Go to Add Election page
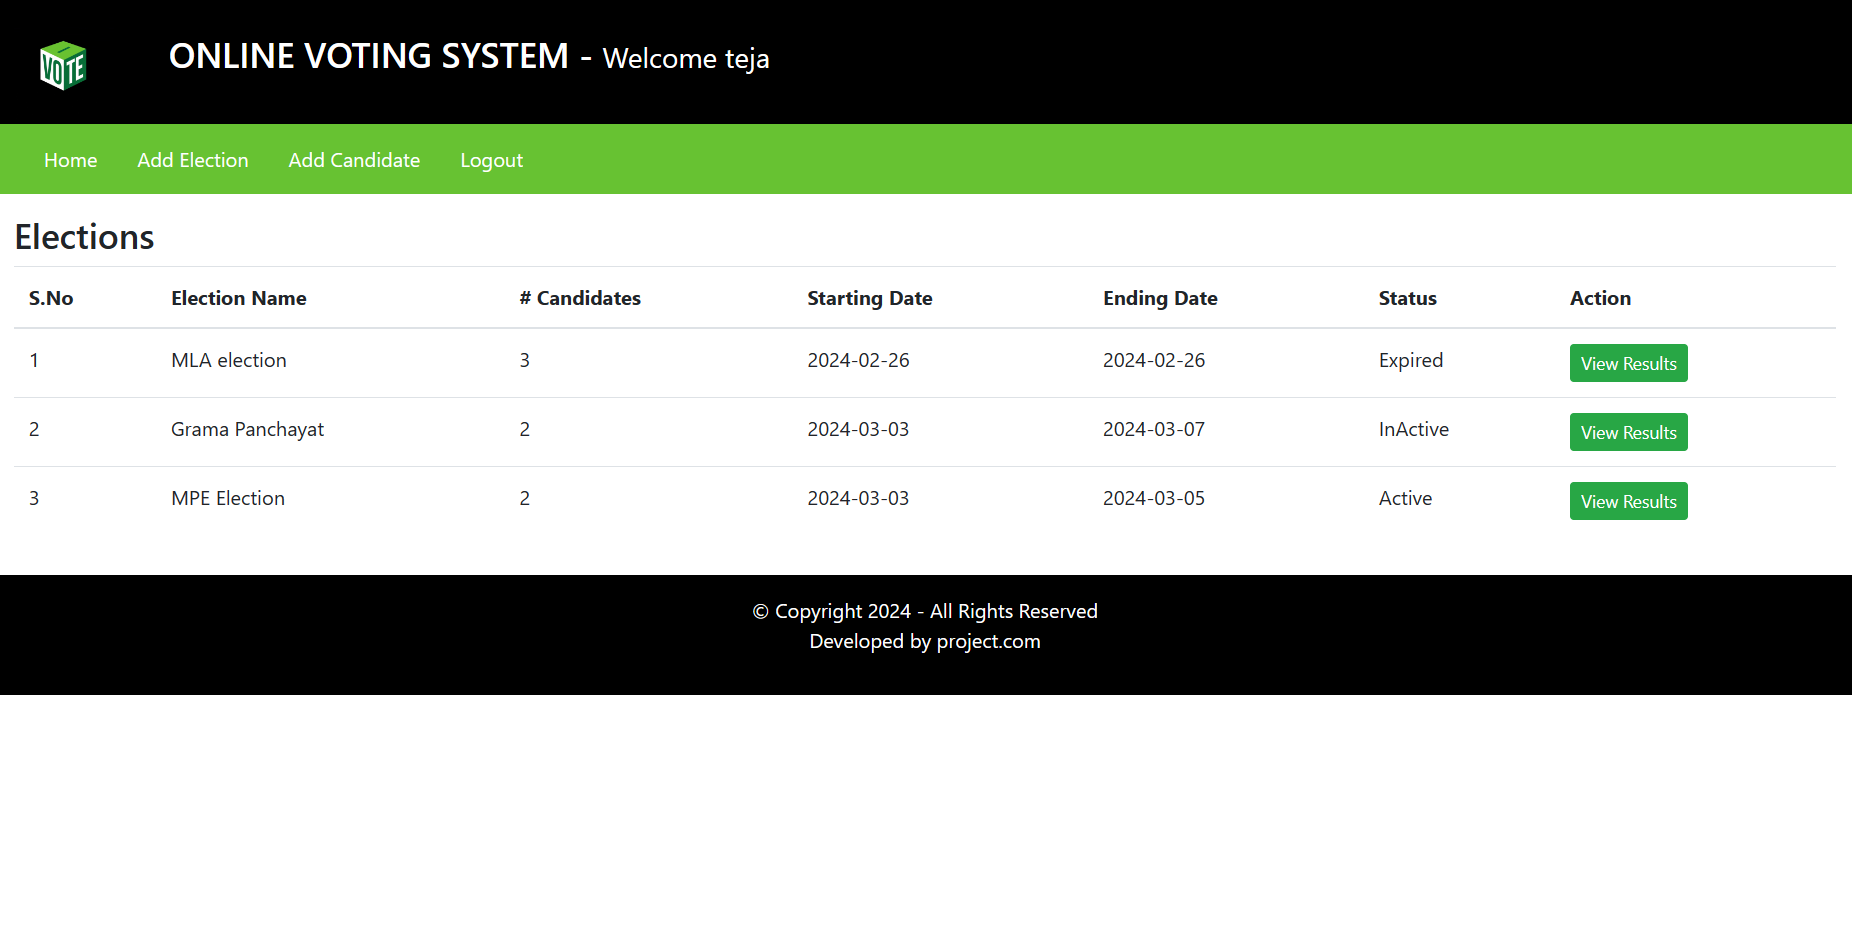 click(193, 160)
